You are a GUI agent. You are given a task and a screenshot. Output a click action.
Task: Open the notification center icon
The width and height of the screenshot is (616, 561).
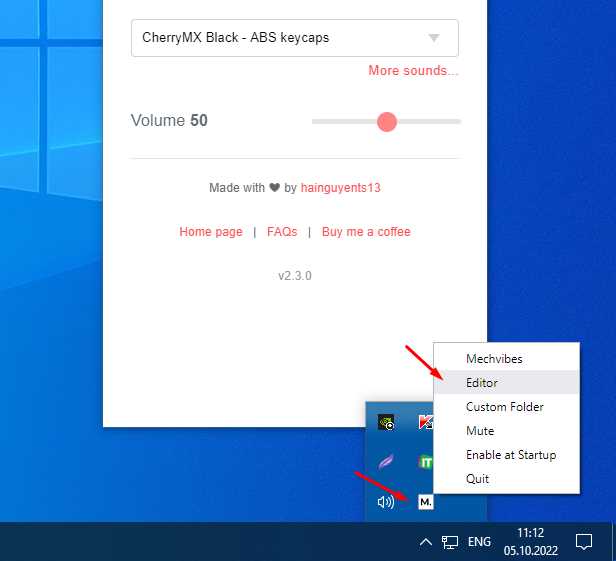[584, 542]
